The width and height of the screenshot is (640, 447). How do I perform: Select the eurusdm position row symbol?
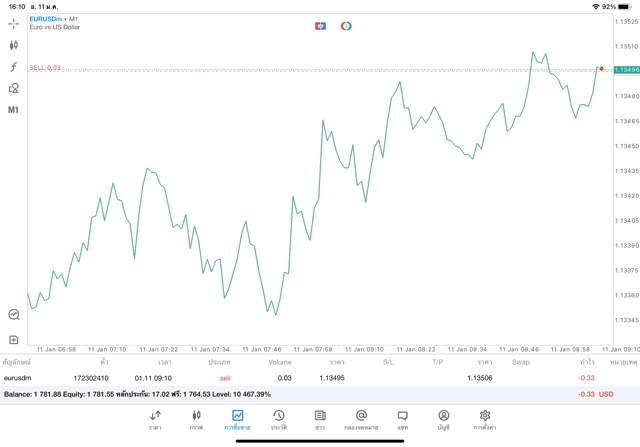tap(18, 378)
